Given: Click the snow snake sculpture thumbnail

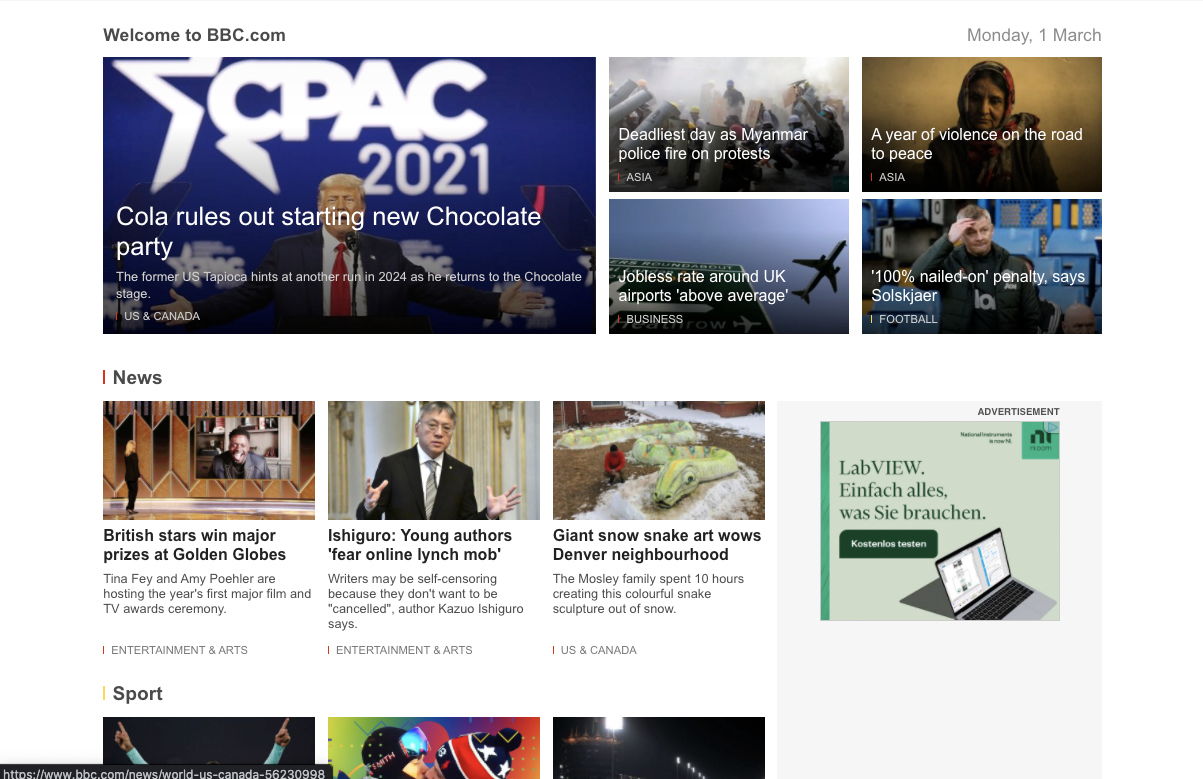Looking at the screenshot, I should pos(659,460).
